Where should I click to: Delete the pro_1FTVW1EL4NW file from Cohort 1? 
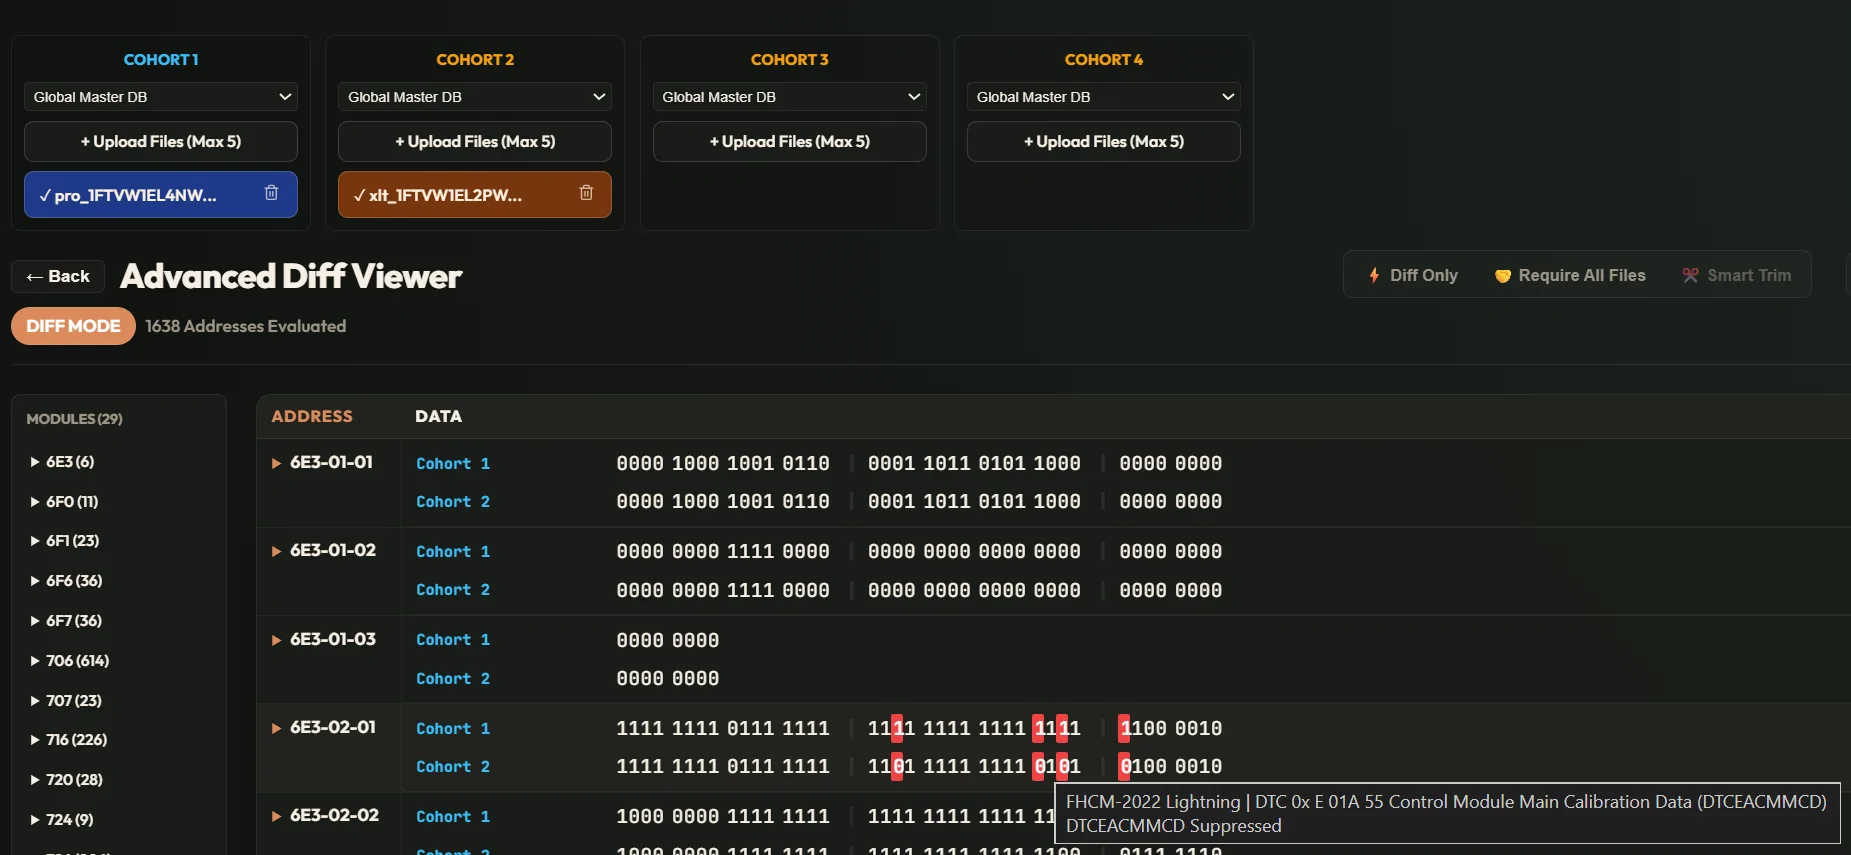click(x=271, y=193)
